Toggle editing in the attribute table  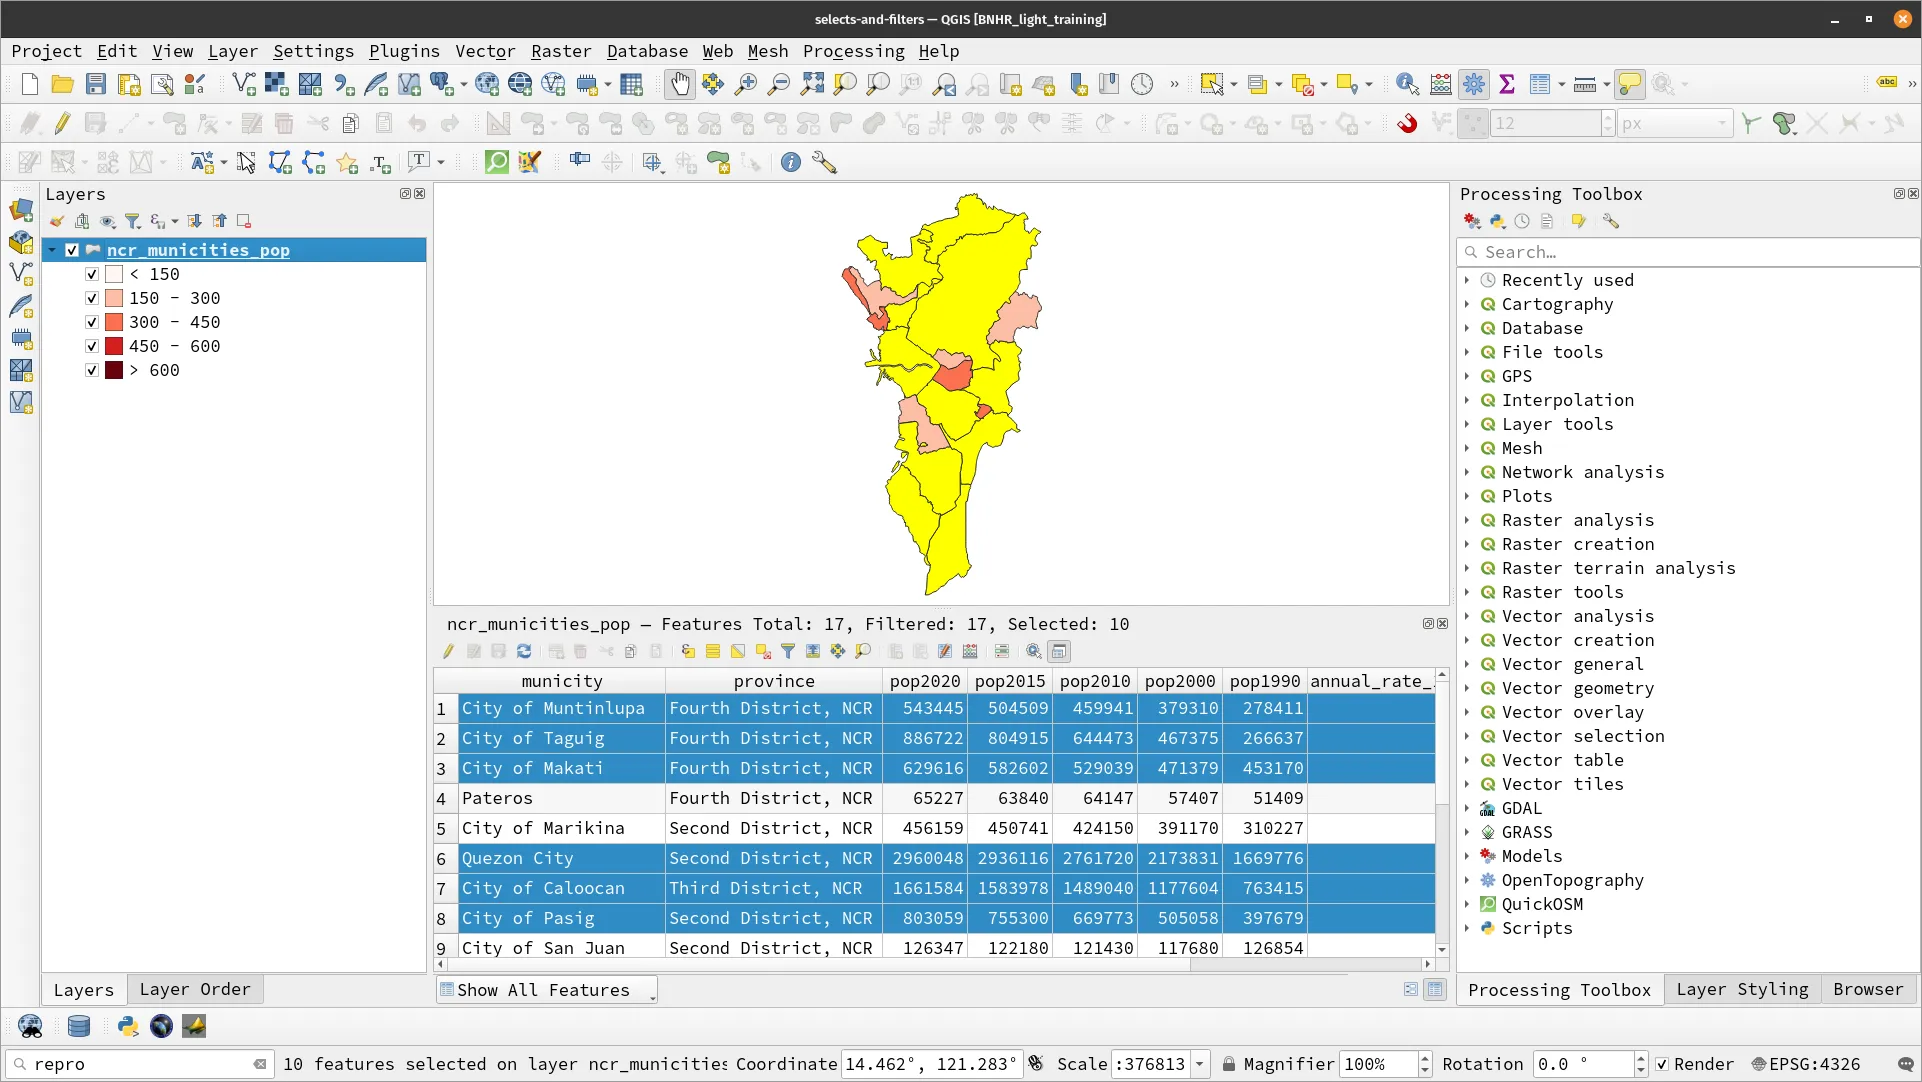tap(448, 651)
